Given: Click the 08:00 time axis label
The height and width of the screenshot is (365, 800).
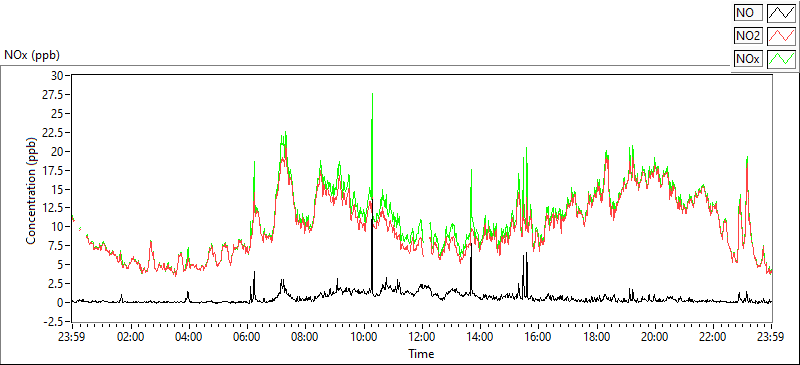Looking at the screenshot, I should point(306,337).
